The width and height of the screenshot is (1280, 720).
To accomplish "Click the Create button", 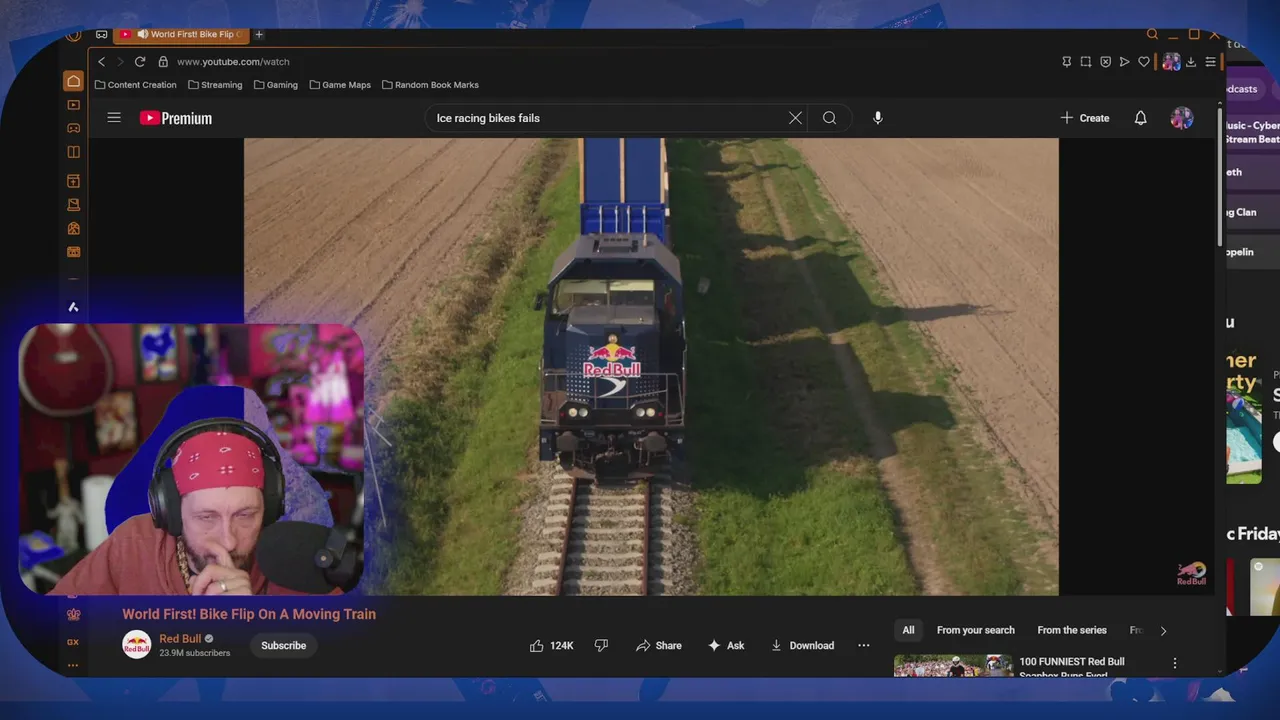I will 1085,118.
